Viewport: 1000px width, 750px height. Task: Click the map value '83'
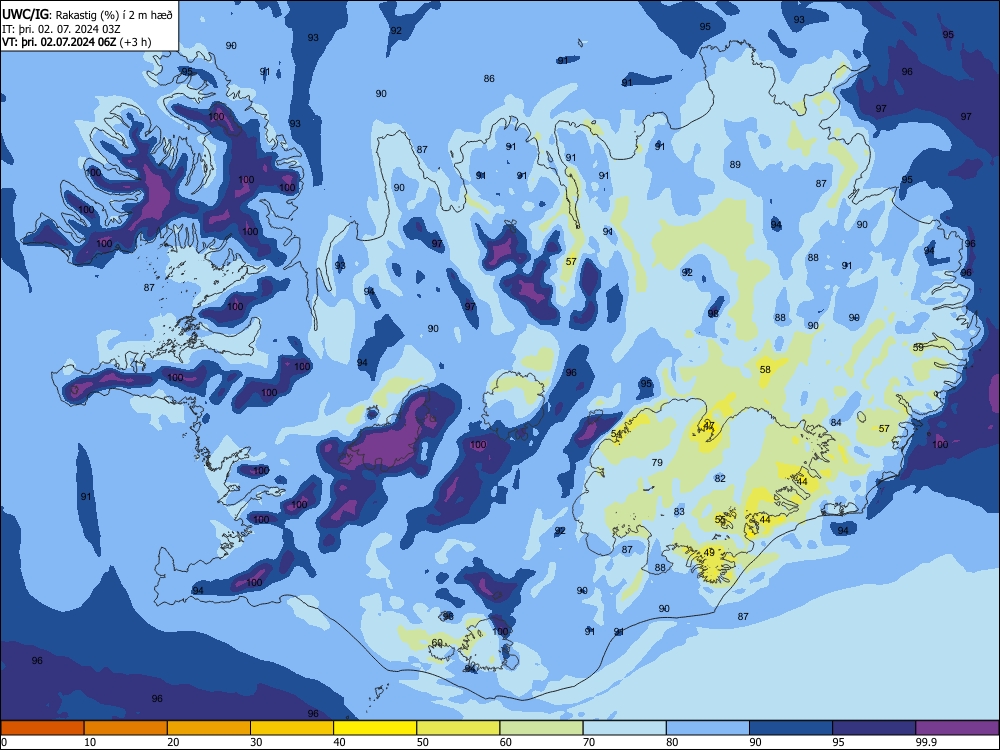[x=679, y=511]
